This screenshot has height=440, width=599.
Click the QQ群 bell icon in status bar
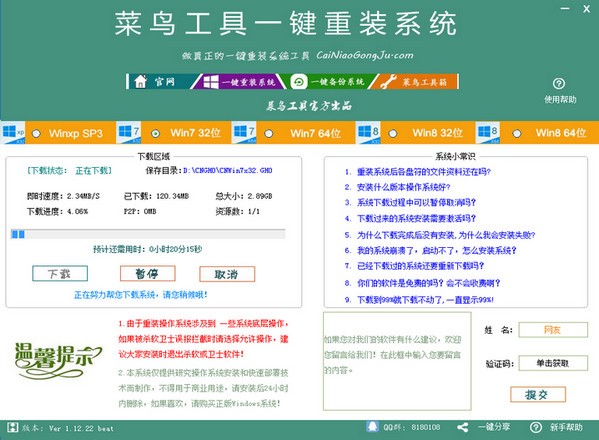click(x=372, y=427)
